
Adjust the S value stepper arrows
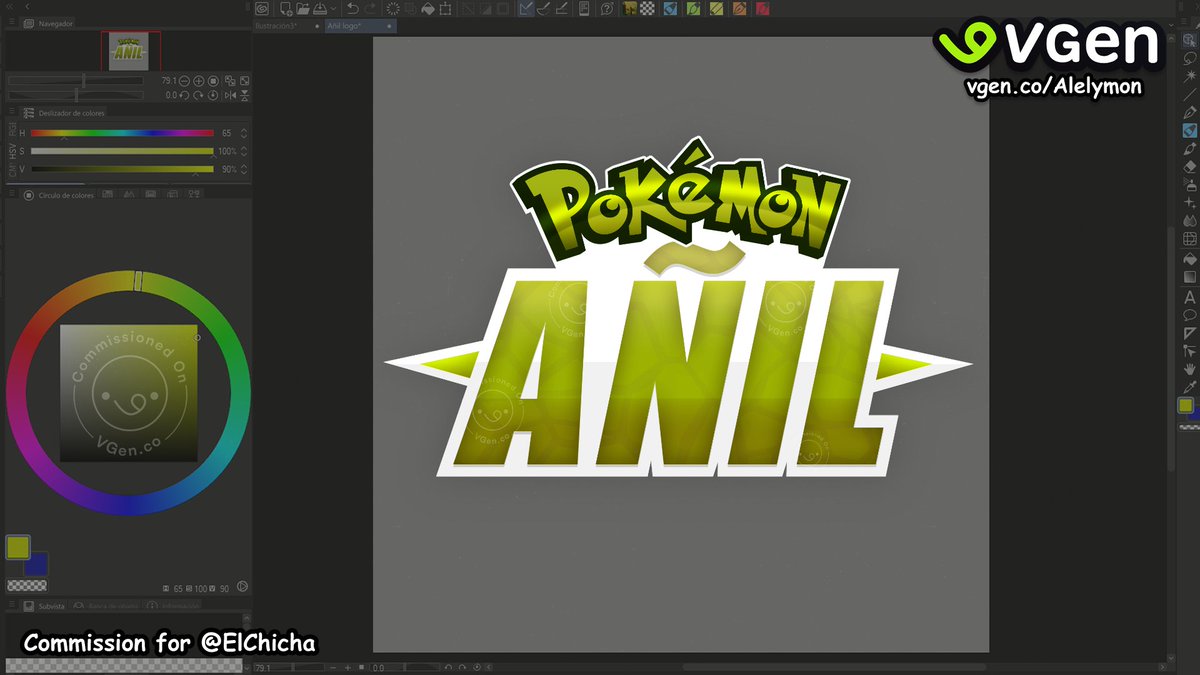pos(244,151)
